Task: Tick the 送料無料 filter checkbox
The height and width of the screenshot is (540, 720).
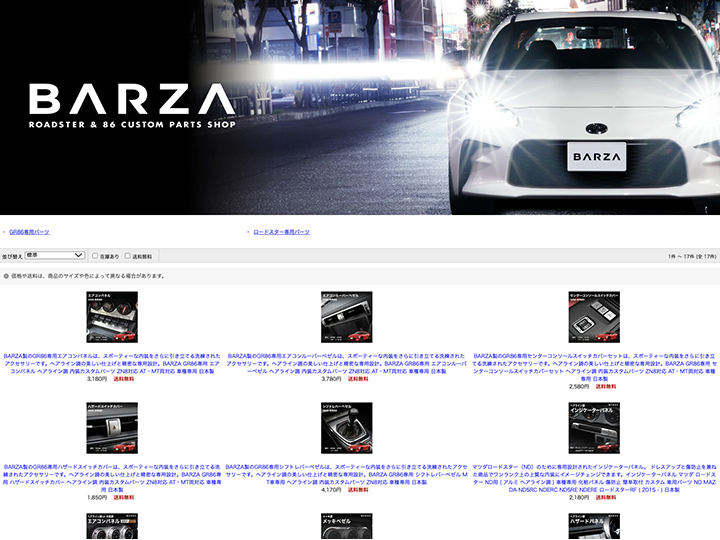Action: pos(128,256)
